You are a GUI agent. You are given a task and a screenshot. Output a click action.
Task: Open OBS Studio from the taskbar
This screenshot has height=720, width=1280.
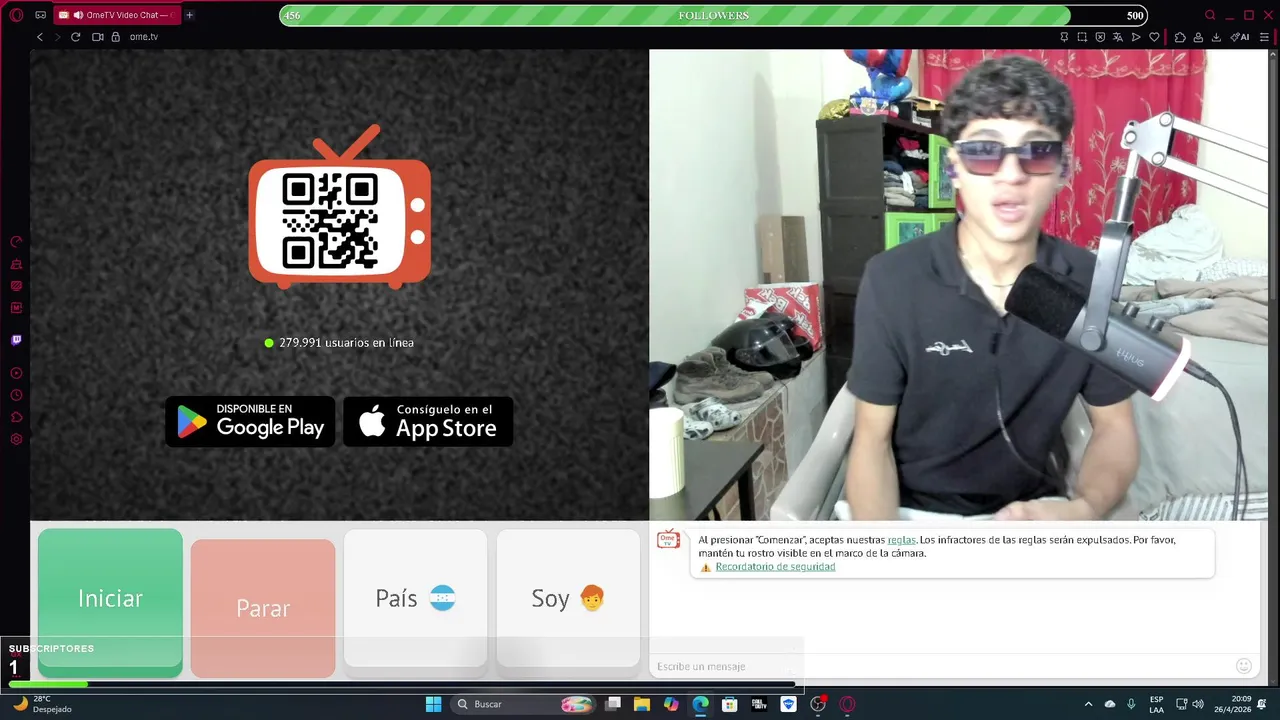tap(818, 704)
